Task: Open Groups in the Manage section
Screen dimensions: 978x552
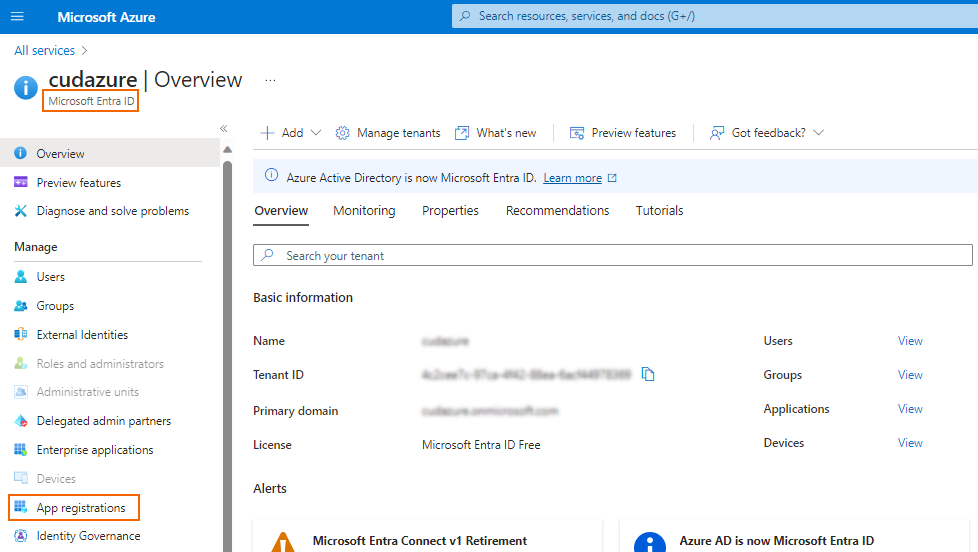Action: pos(55,306)
